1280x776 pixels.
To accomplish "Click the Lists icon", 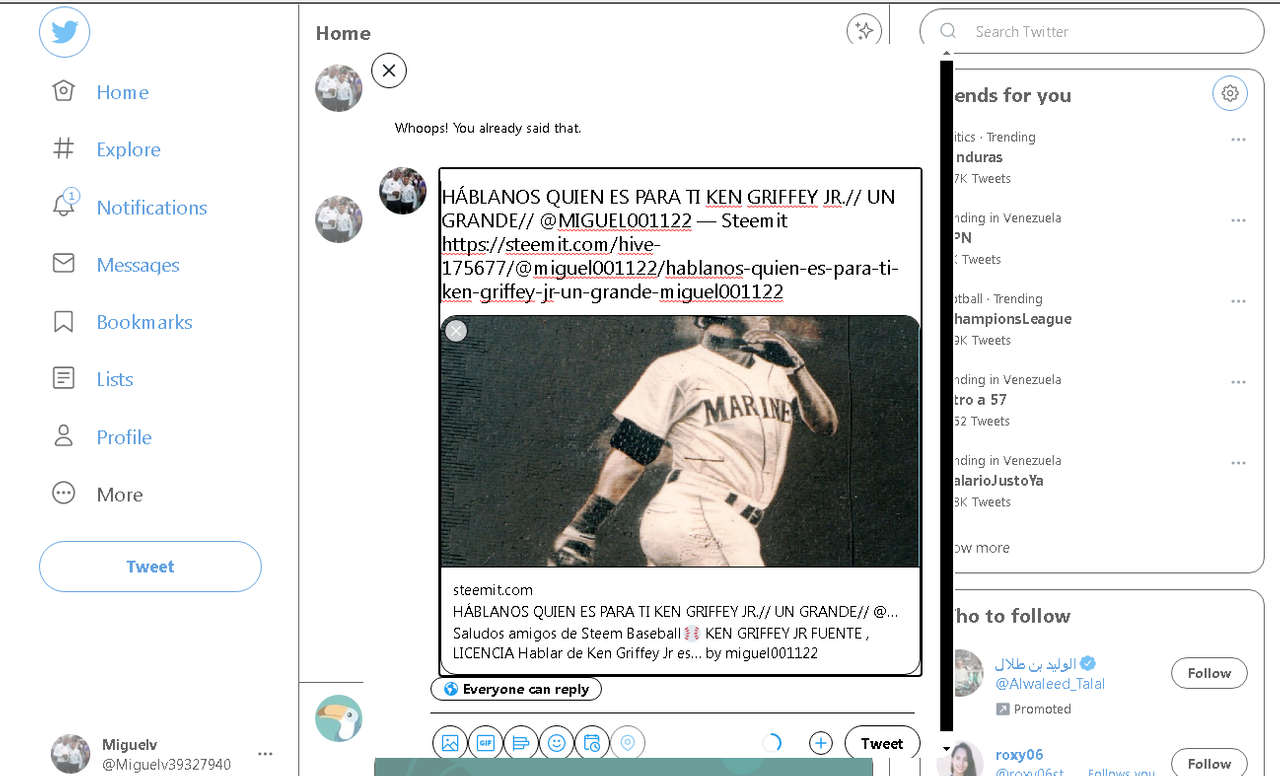I will tap(63, 379).
